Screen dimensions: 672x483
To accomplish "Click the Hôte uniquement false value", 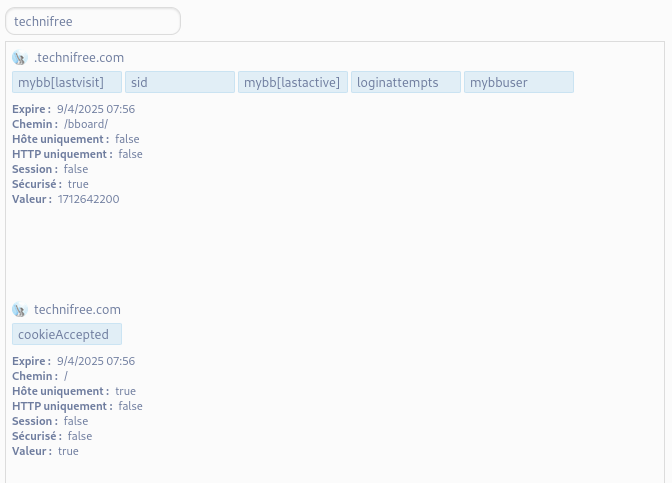I will tap(127, 139).
